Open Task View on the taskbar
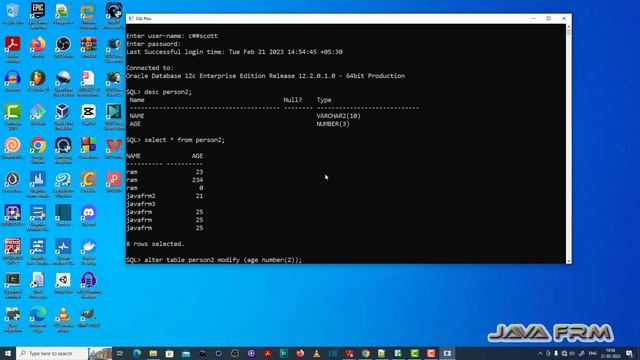 click(x=120, y=353)
